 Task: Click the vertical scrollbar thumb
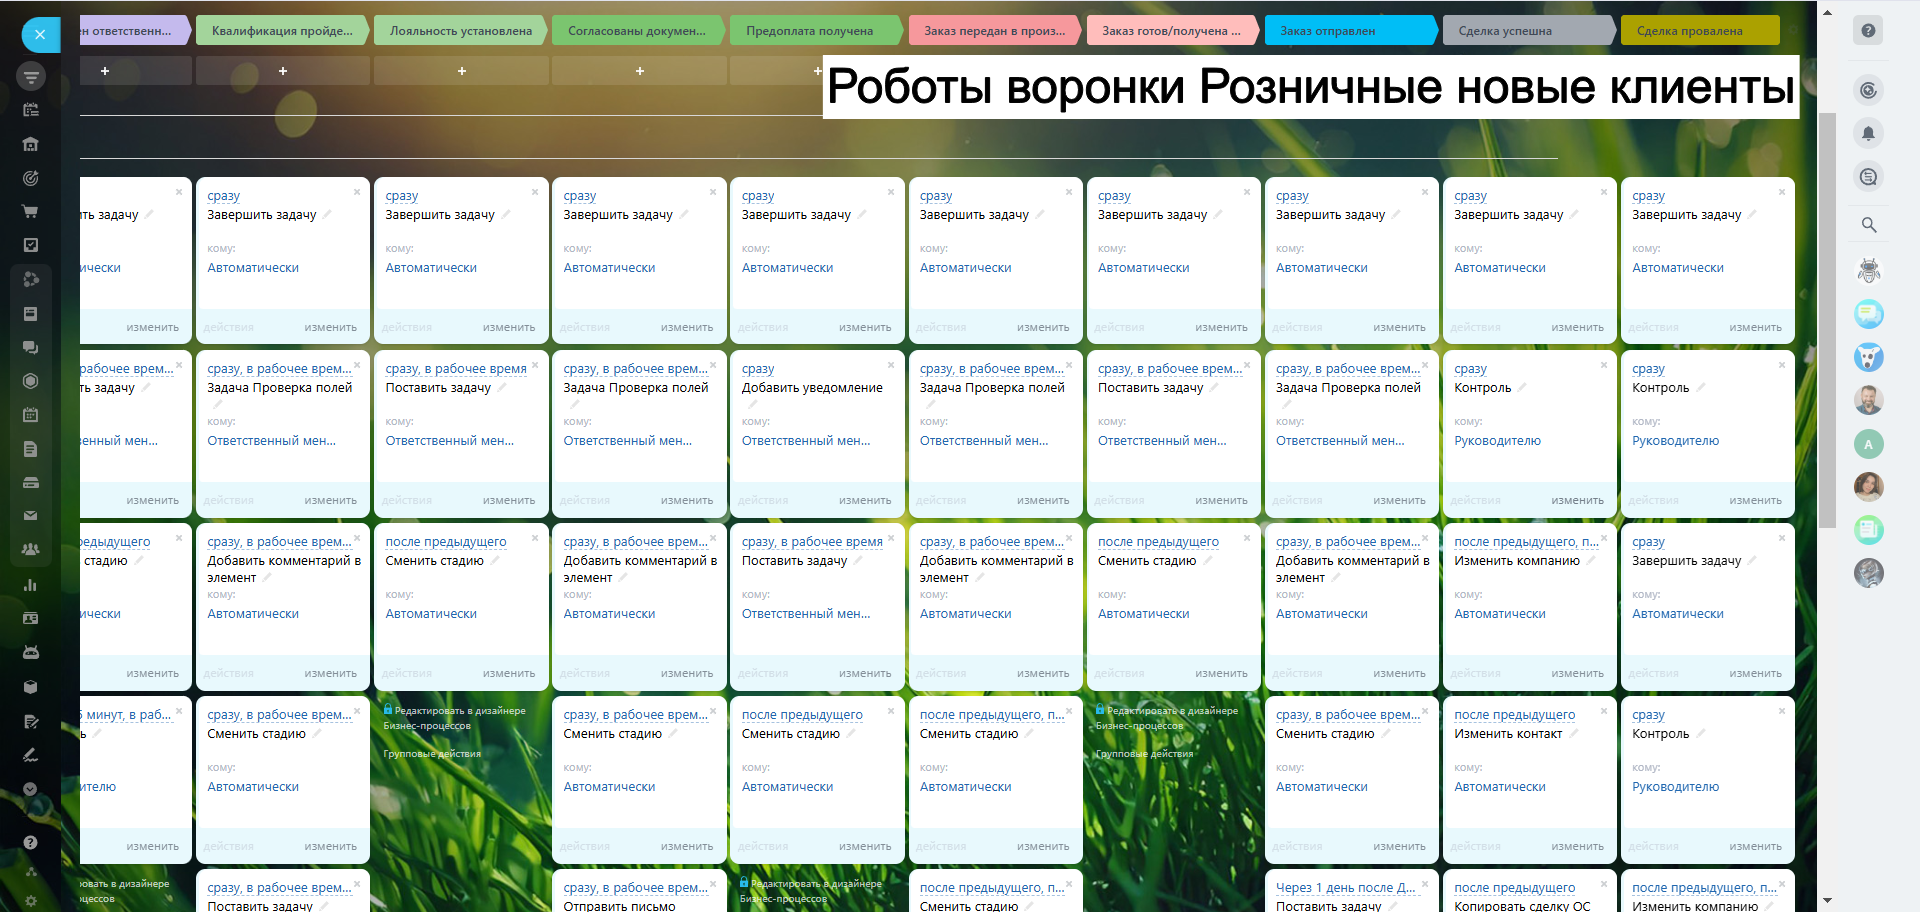[1827, 320]
